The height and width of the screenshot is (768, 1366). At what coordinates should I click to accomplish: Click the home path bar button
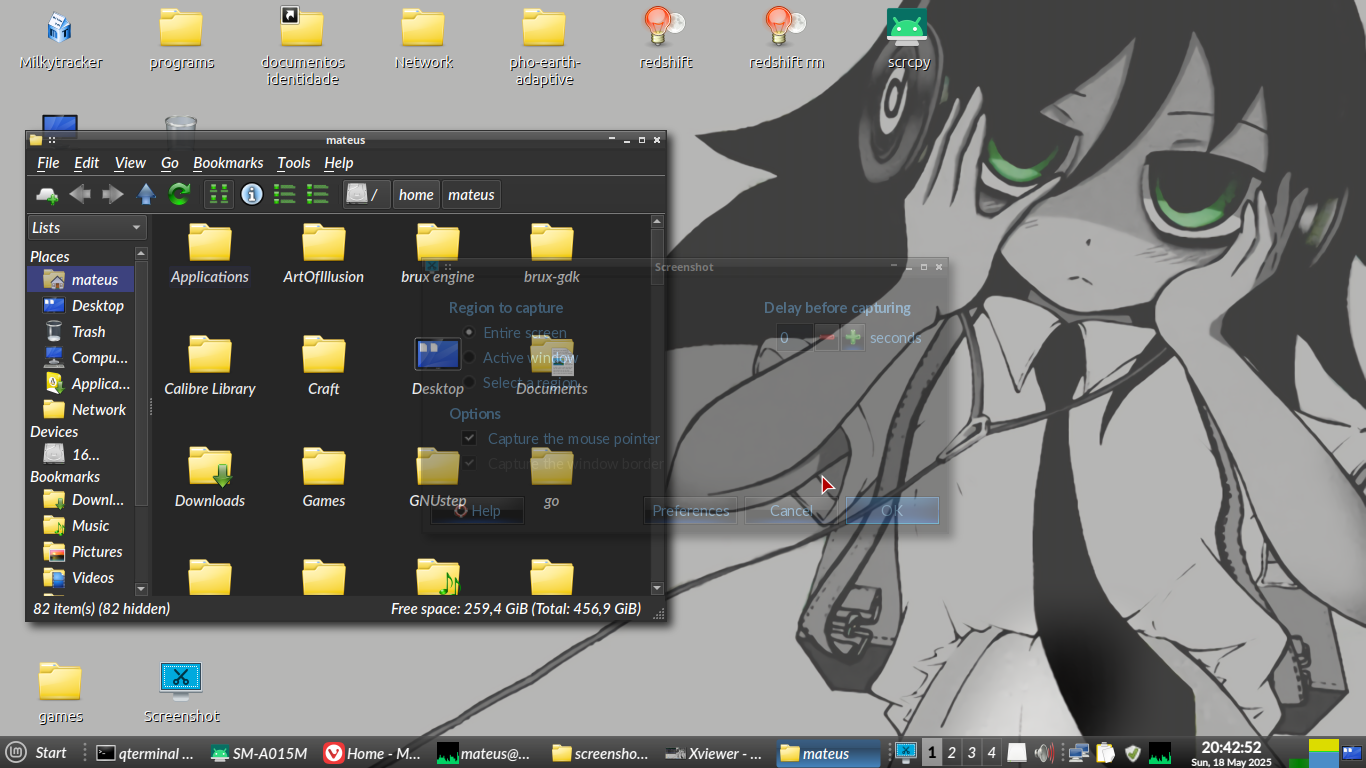416,194
